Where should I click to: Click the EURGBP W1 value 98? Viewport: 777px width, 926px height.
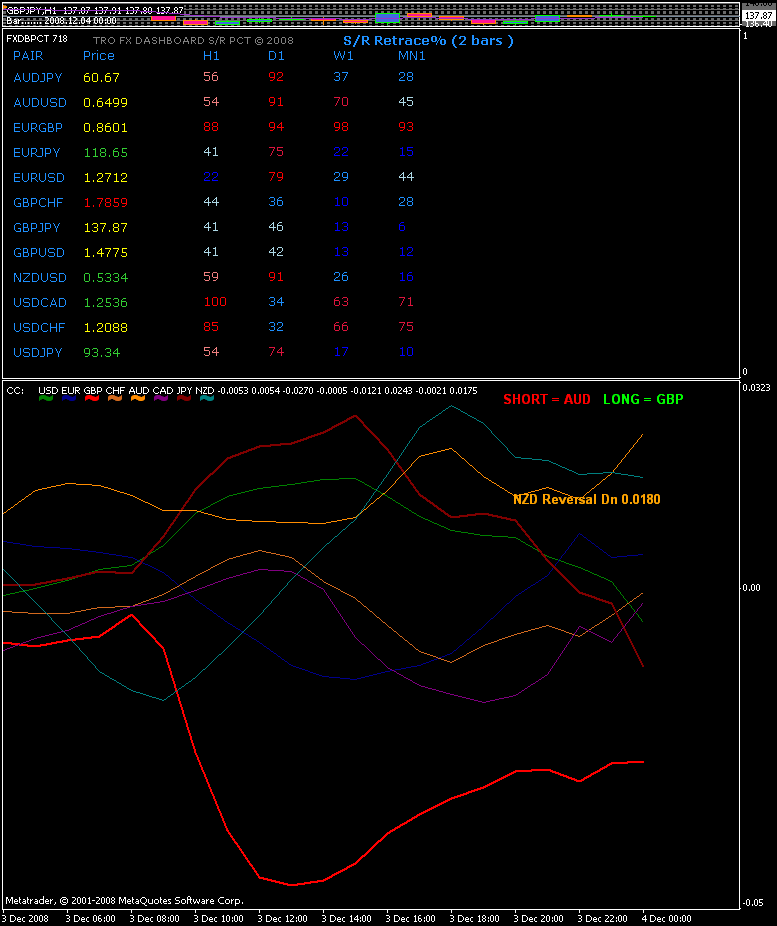click(341, 127)
